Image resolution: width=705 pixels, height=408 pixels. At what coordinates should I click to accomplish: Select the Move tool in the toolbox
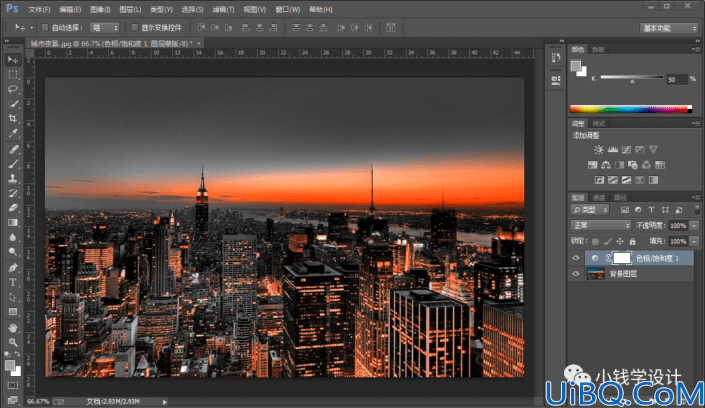tap(13, 60)
